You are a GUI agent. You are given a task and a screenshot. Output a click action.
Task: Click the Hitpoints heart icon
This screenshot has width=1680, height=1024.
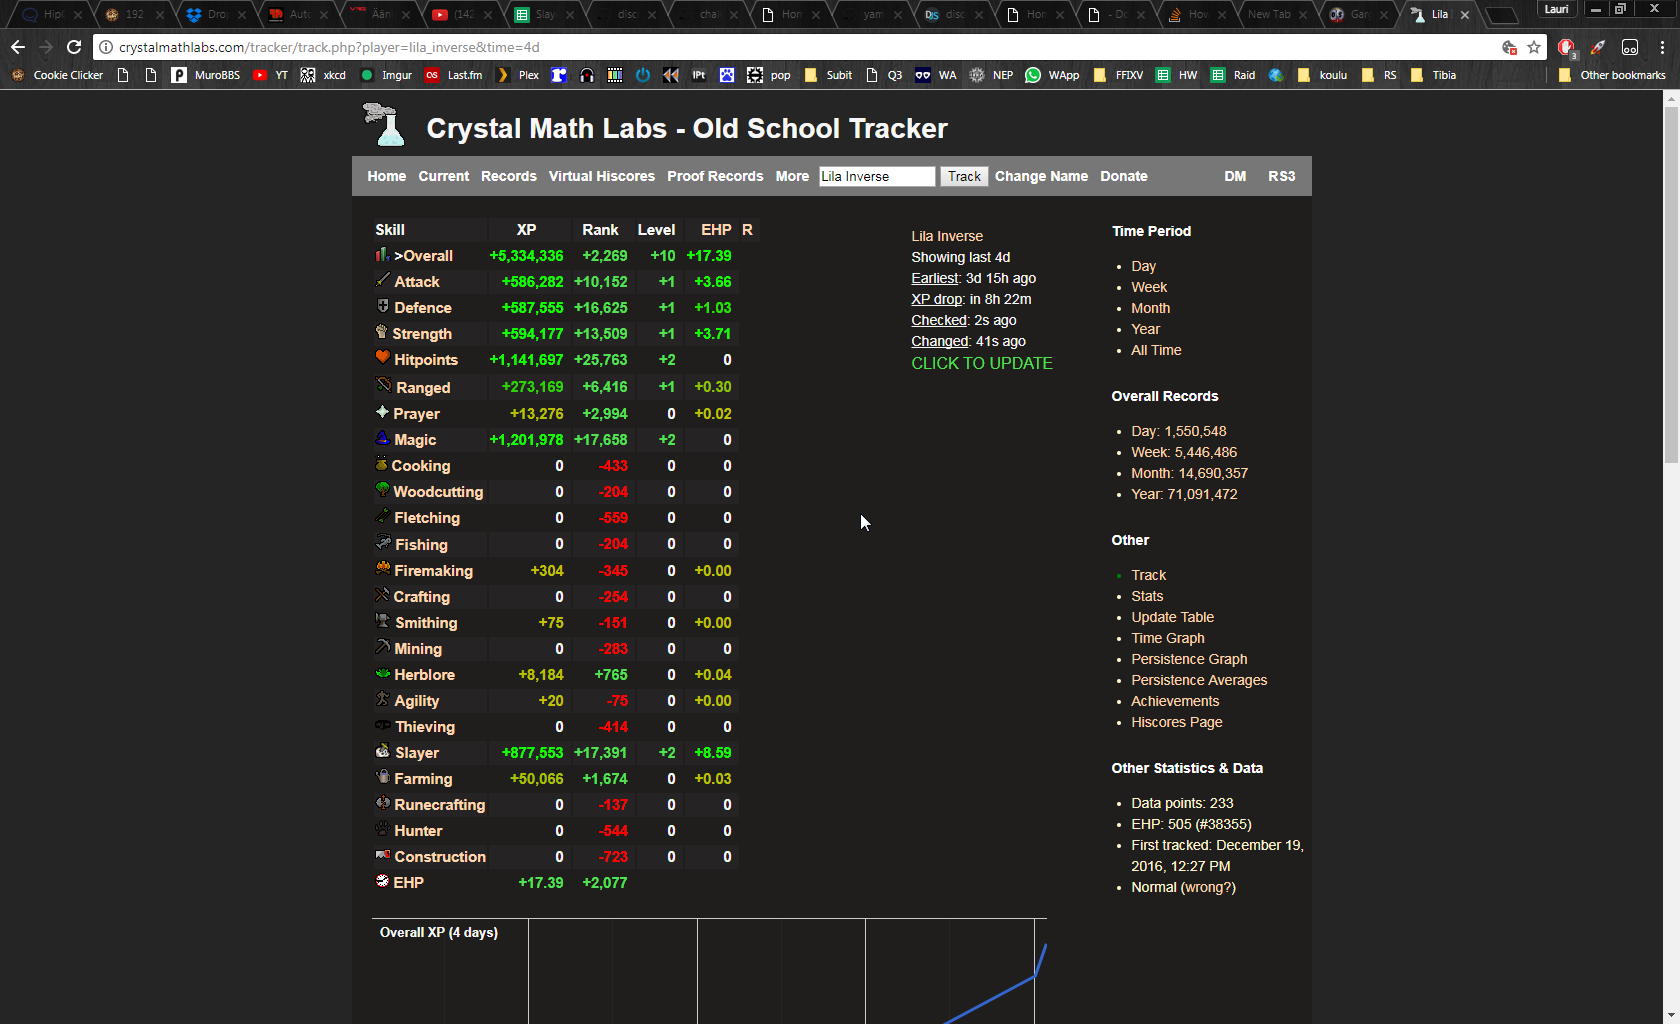pyautogui.click(x=382, y=358)
